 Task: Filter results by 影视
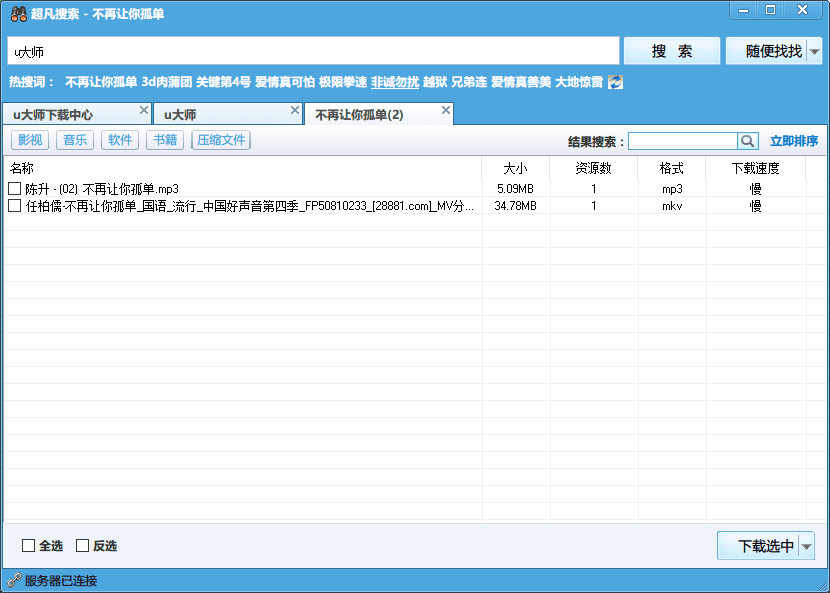tap(30, 140)
